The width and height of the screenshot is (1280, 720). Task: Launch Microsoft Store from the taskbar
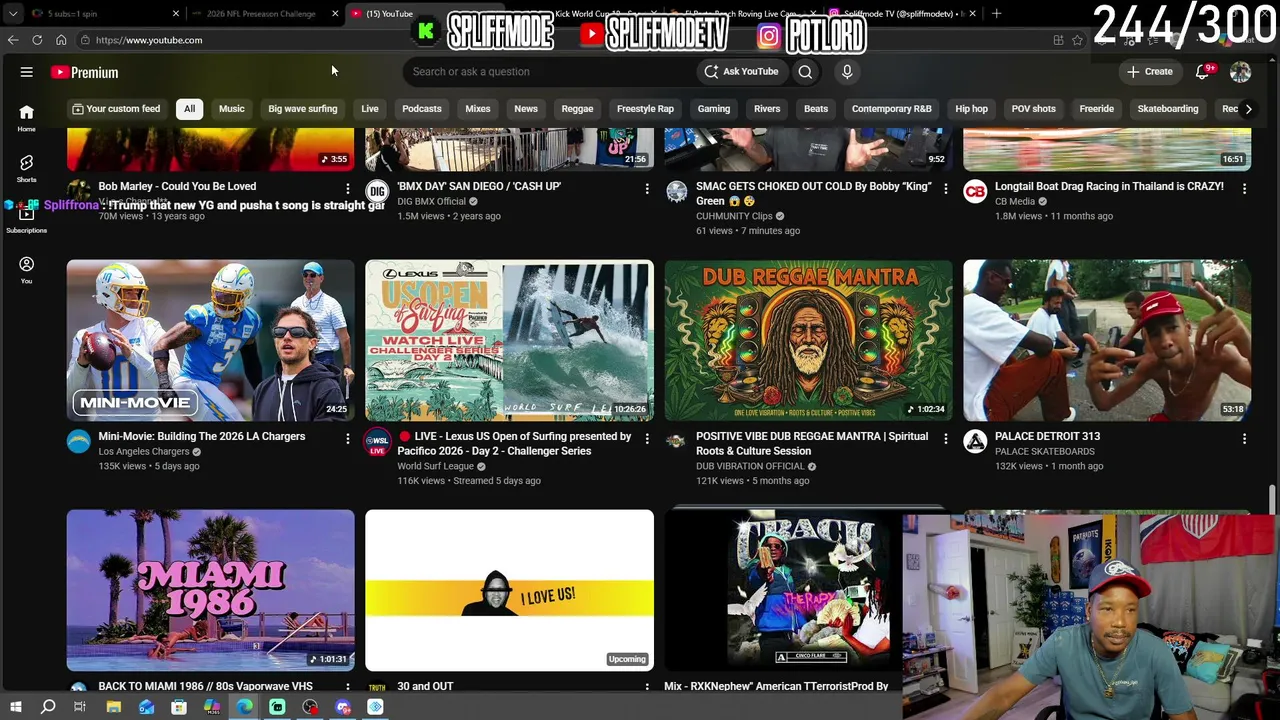click(x=179, y=707)
